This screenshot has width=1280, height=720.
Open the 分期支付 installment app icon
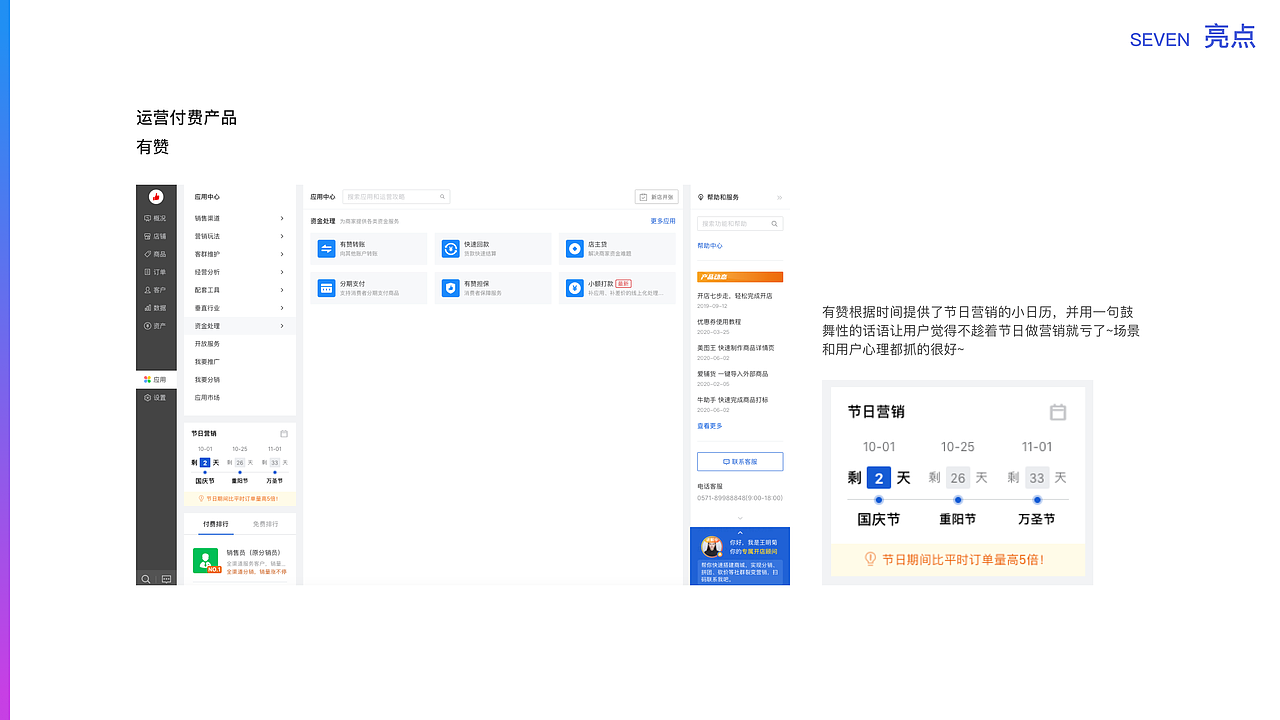pyautogui.click(x=326, y=288)
